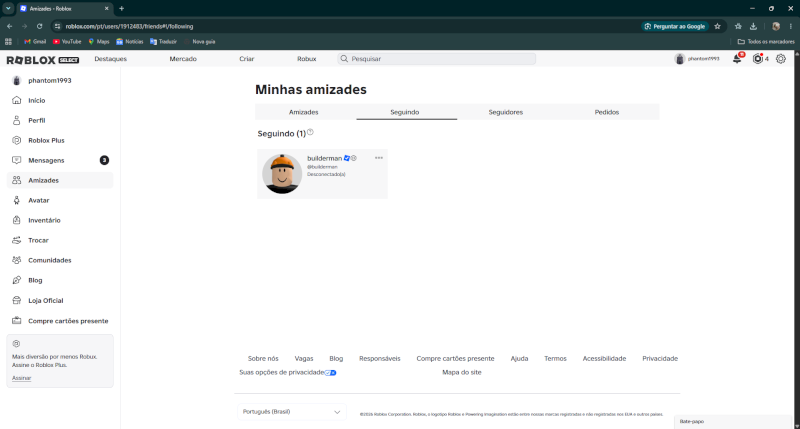The height and width of the screenshot is (429, 800).
Task: Click the magnifier icon in search box
Action: point(344,59)
